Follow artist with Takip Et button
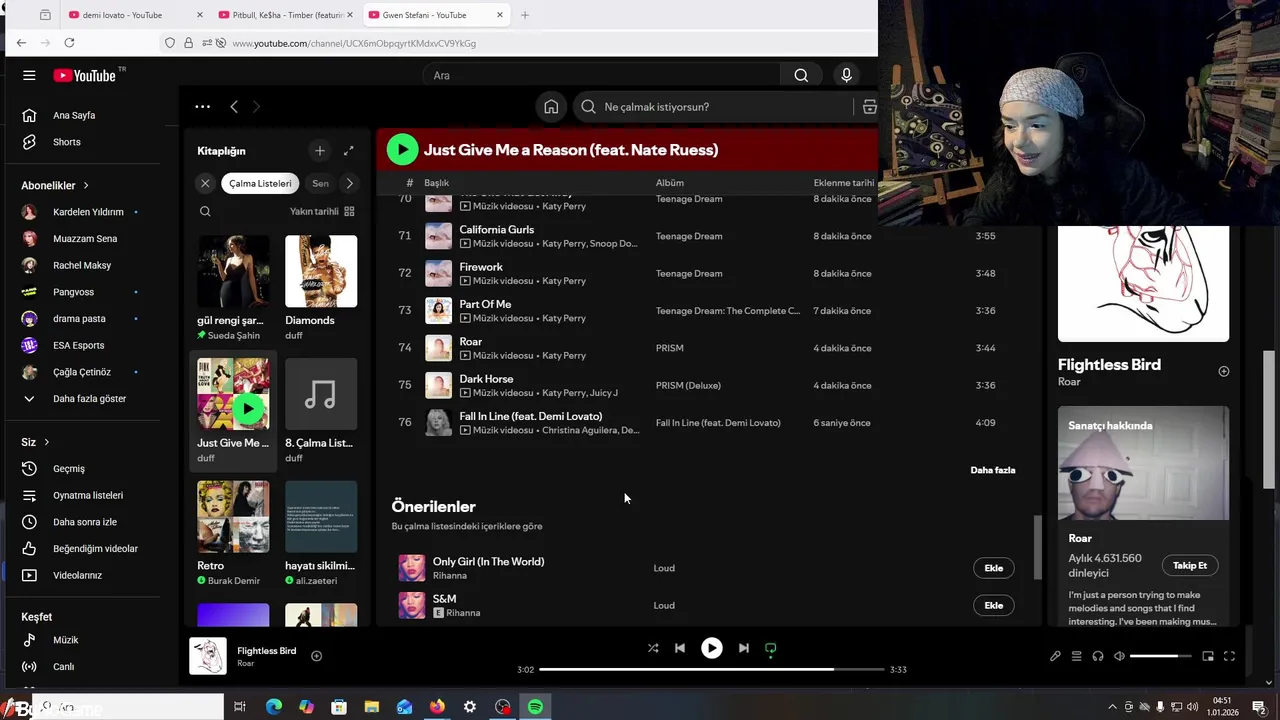This screenshot has width=1280, height=720. coord(1189,565)
